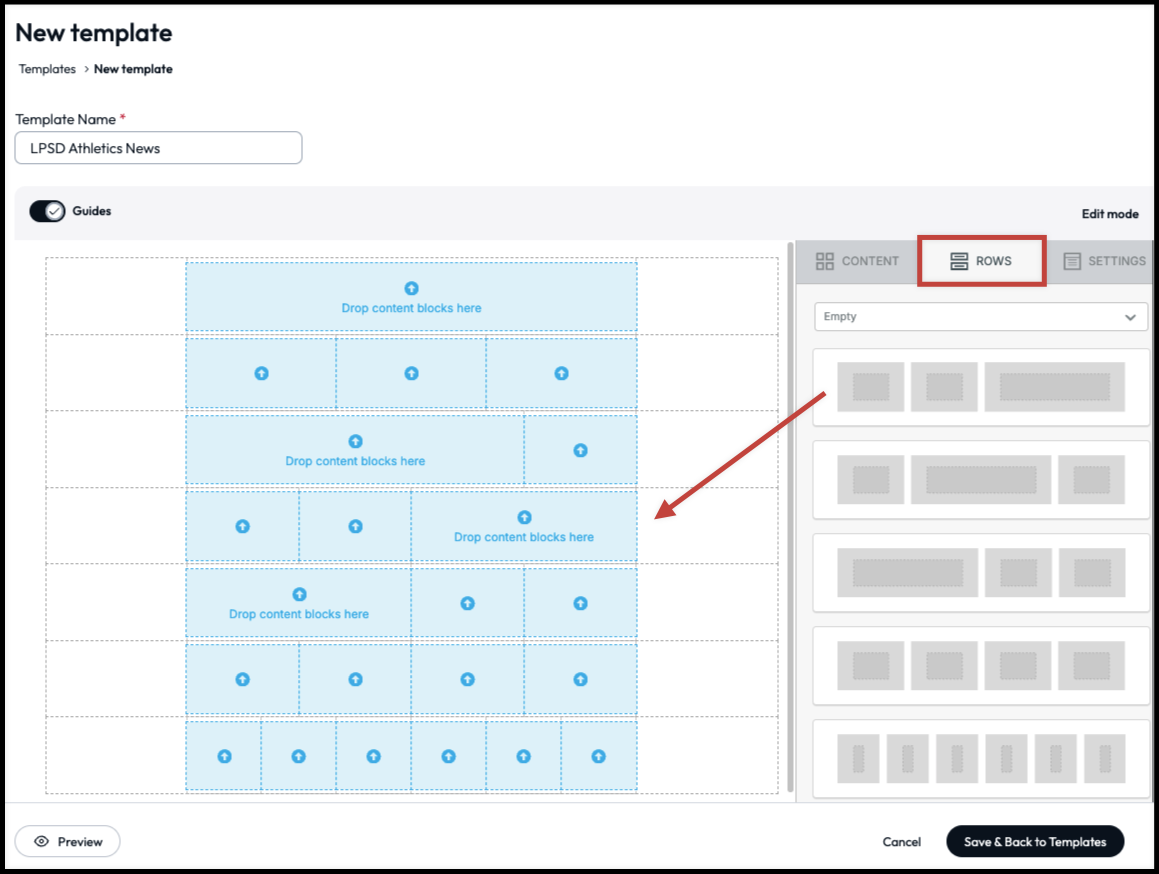The image size is (1159, 874).
Task: Select row layout with wide middle column
Action: (981, 480)
